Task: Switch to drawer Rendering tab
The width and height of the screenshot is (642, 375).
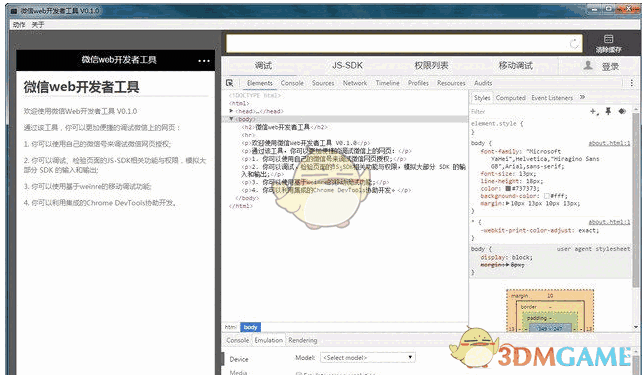Action: point(303,340)
